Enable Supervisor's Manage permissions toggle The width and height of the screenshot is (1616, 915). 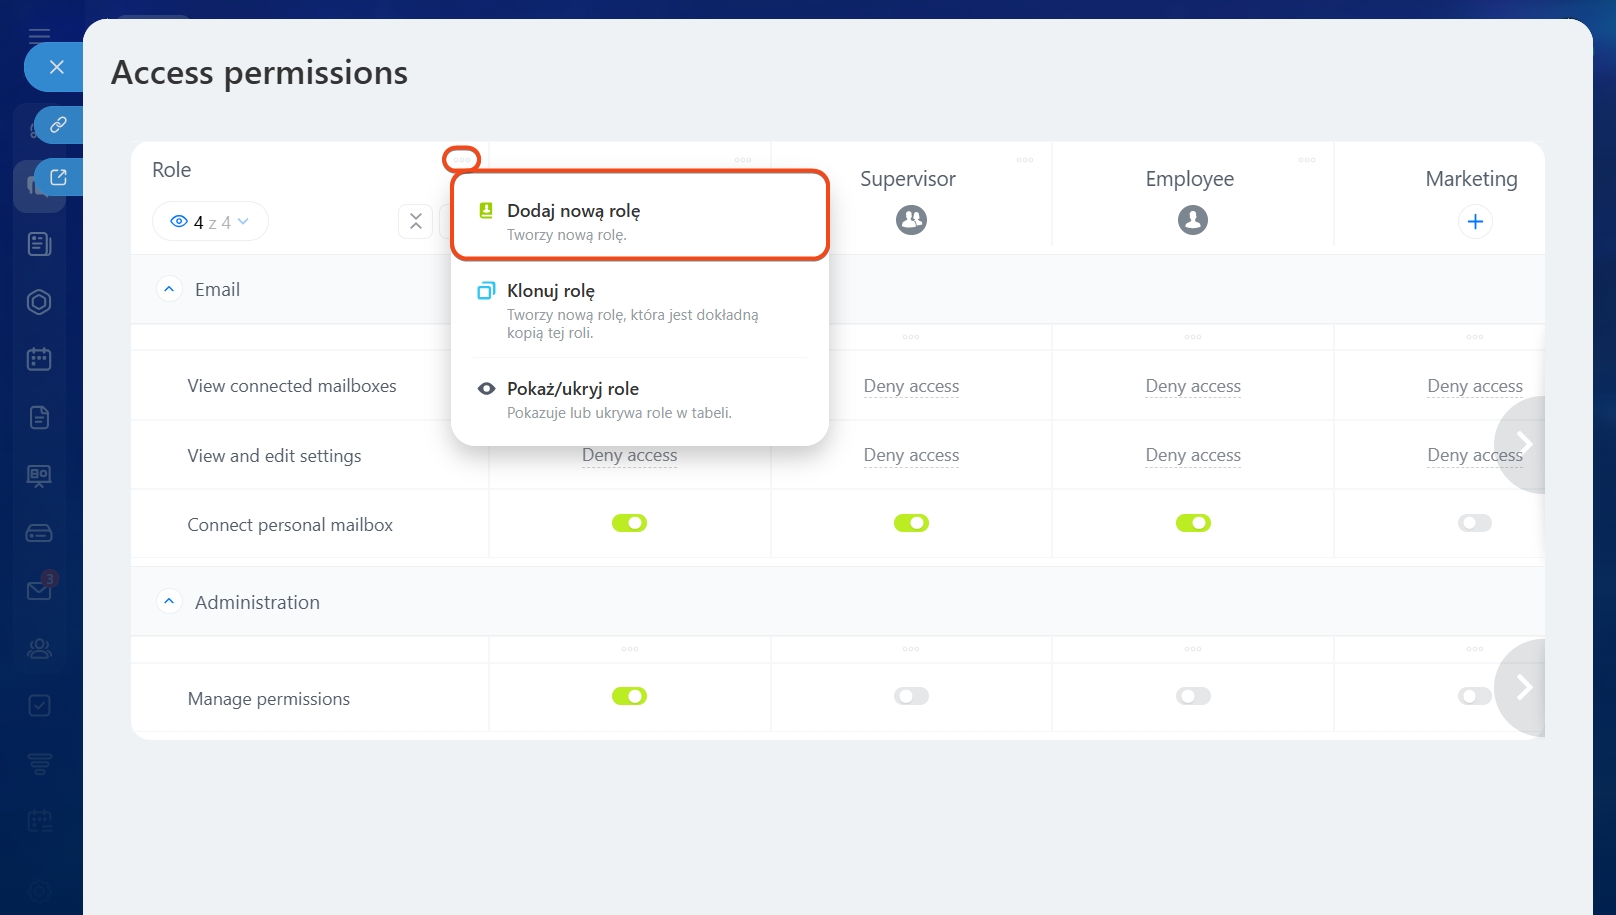[911, 696]
